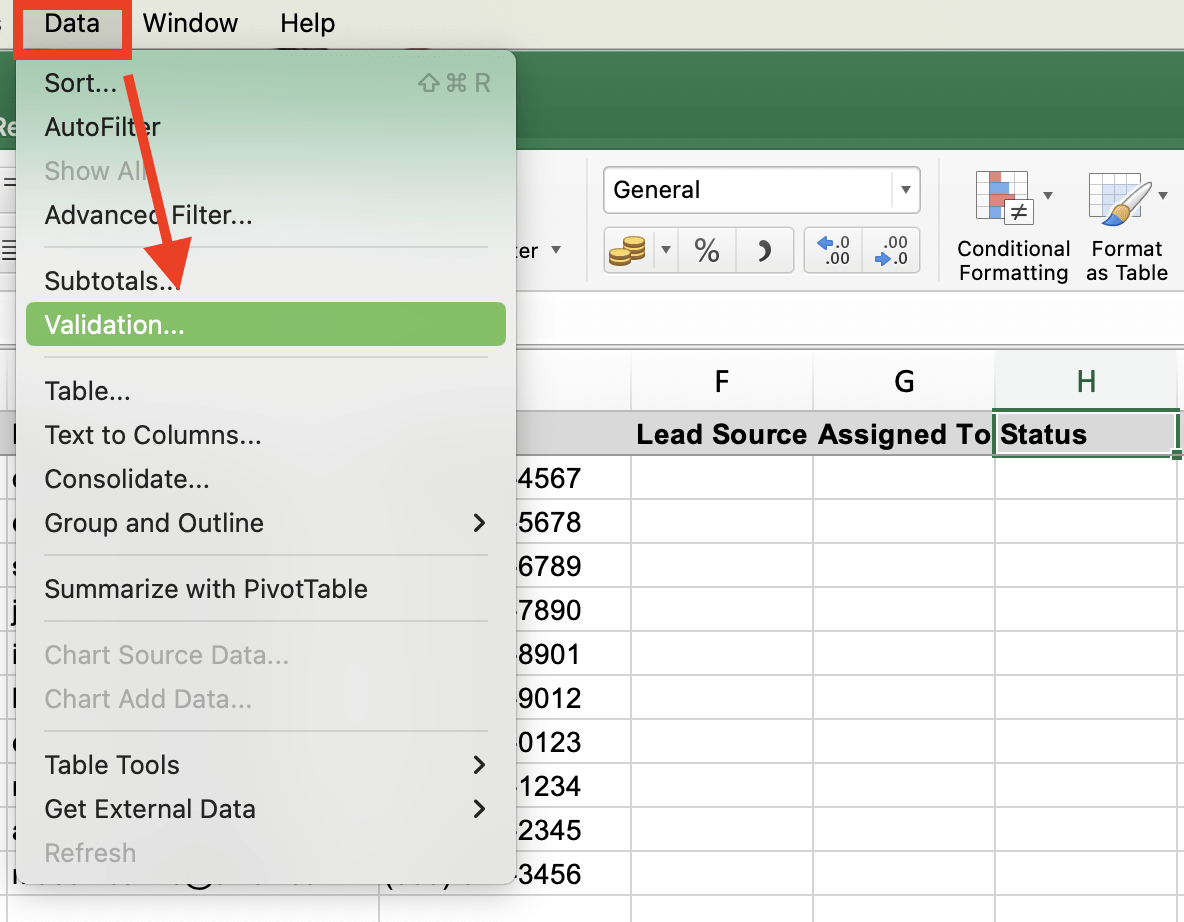This screenshot has width=1184, height=922.
Task: Click the cell ending in 2345
Action: point(573,830)
